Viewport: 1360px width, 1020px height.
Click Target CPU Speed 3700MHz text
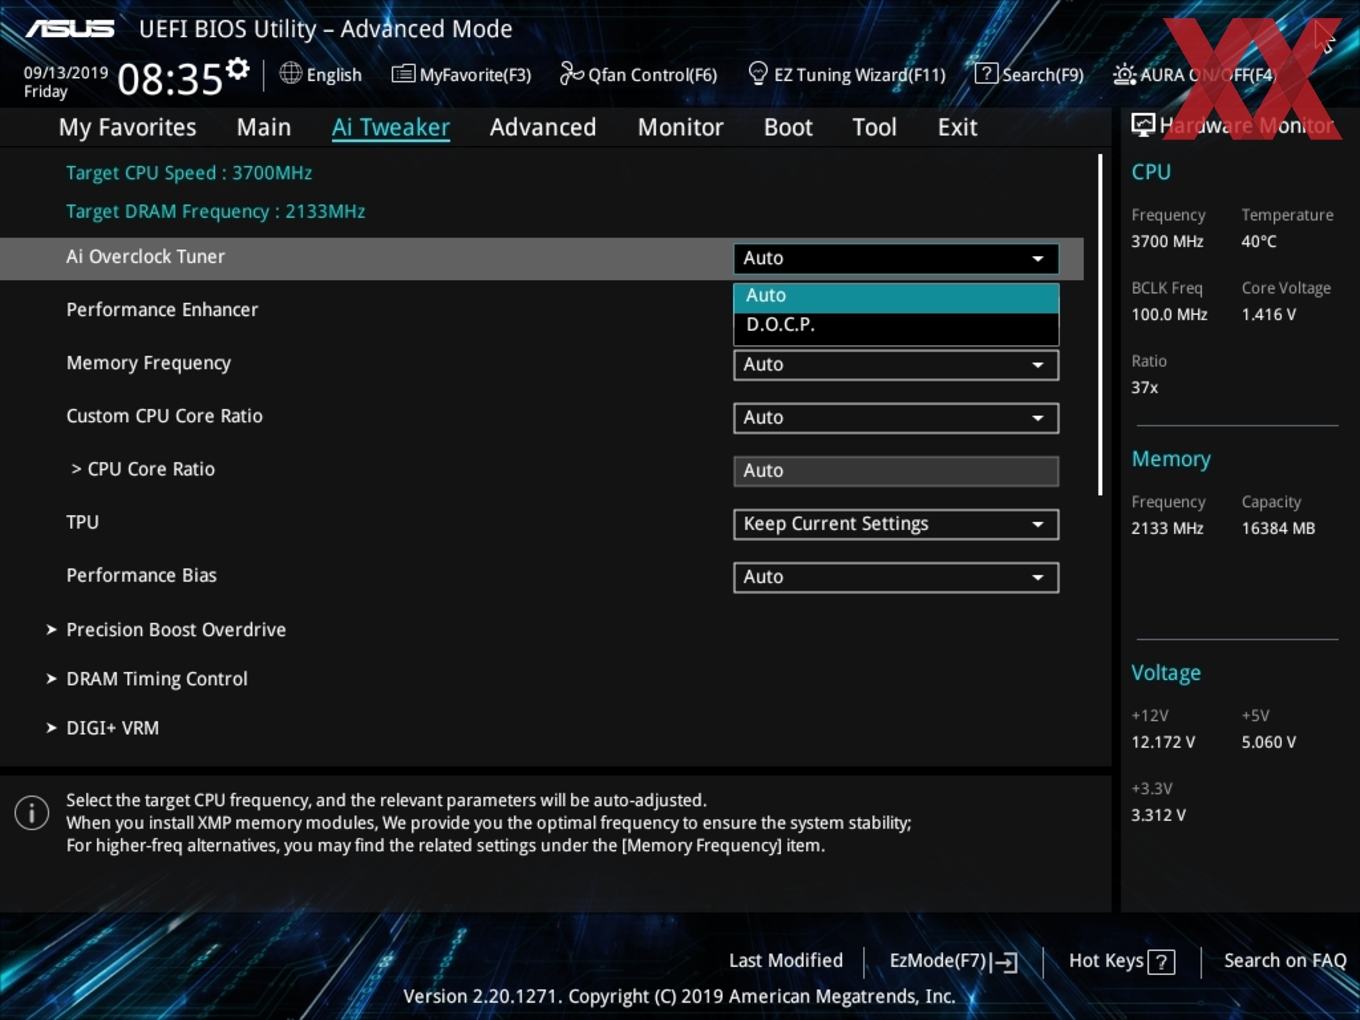click(x=189, y=173)
